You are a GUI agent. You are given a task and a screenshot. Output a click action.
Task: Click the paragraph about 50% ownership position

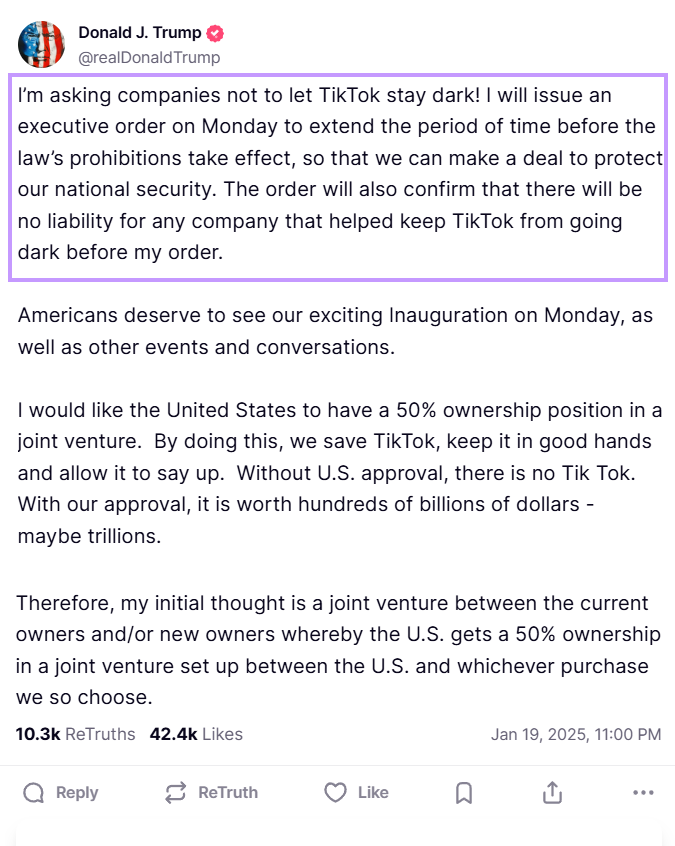click(x=339, y=473)
